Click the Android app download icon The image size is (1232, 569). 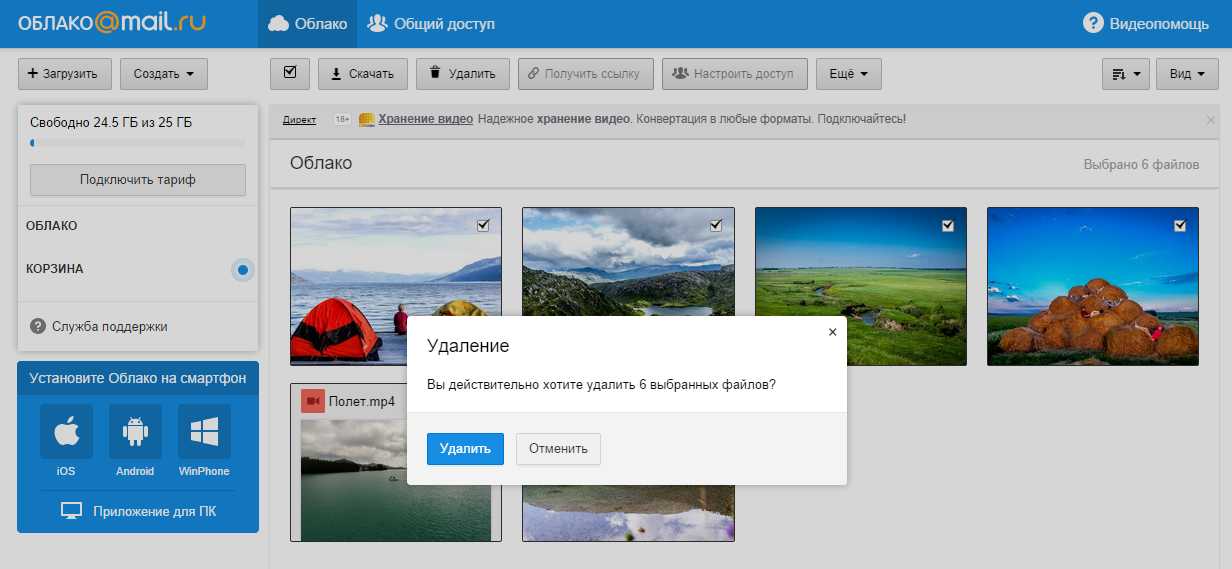pos(135,431)
